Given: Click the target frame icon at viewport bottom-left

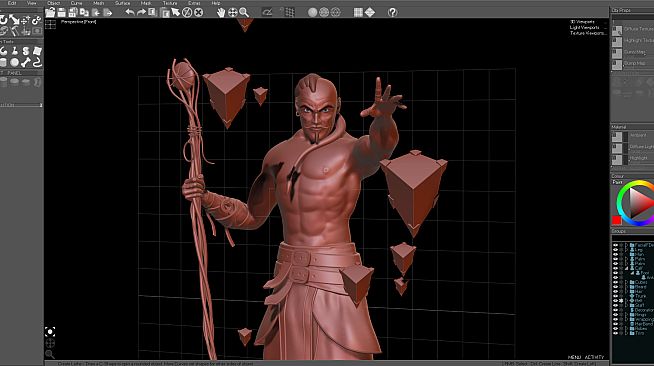Looking at the screenshot, I should (50, 332).
